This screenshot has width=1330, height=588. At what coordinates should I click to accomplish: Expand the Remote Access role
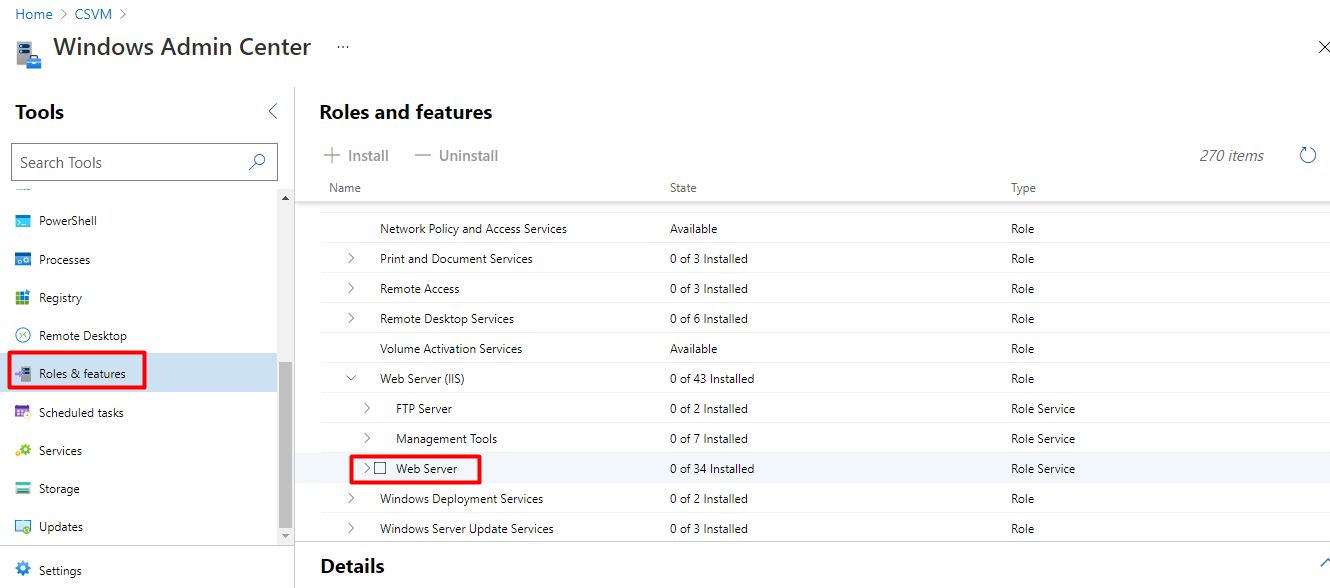pyautogui.click(x=351, y=288)
